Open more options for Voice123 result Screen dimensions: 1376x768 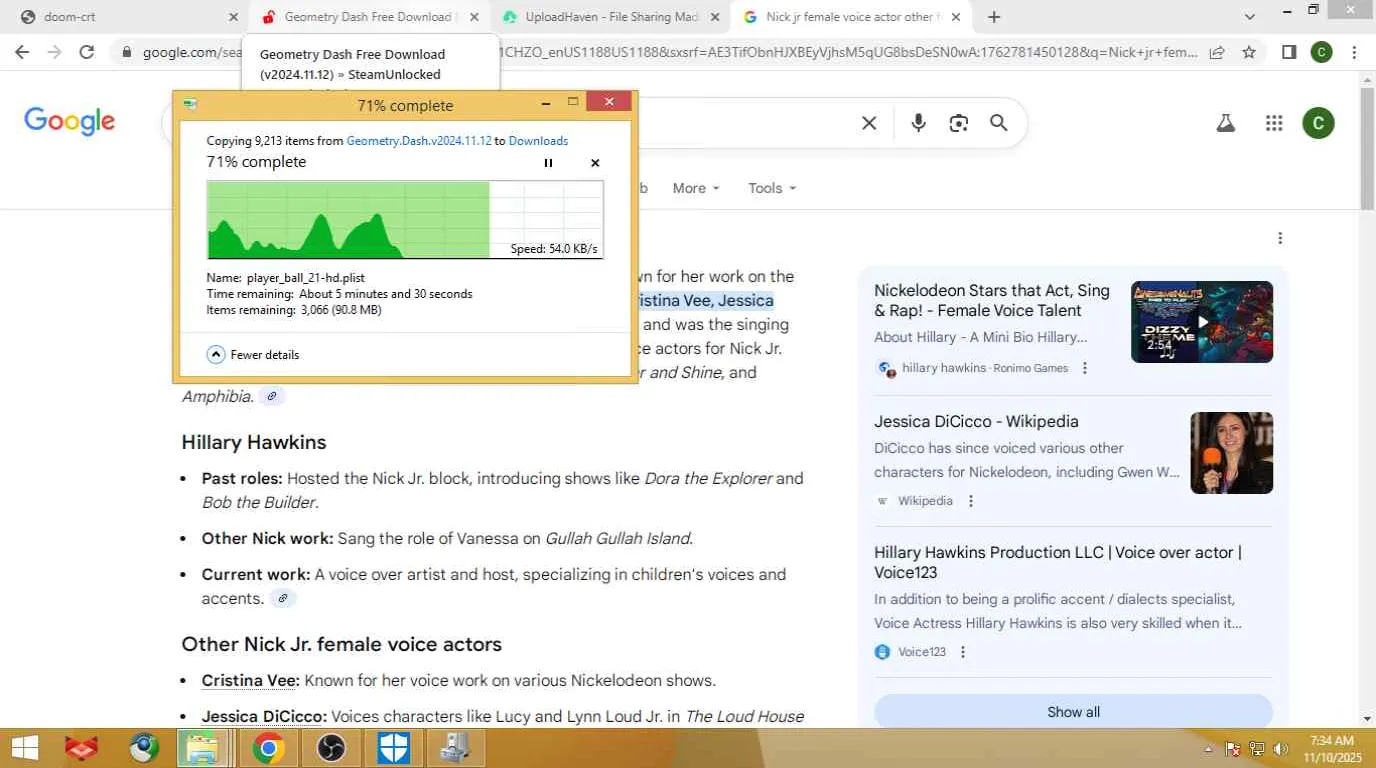[x=963, y=652]
